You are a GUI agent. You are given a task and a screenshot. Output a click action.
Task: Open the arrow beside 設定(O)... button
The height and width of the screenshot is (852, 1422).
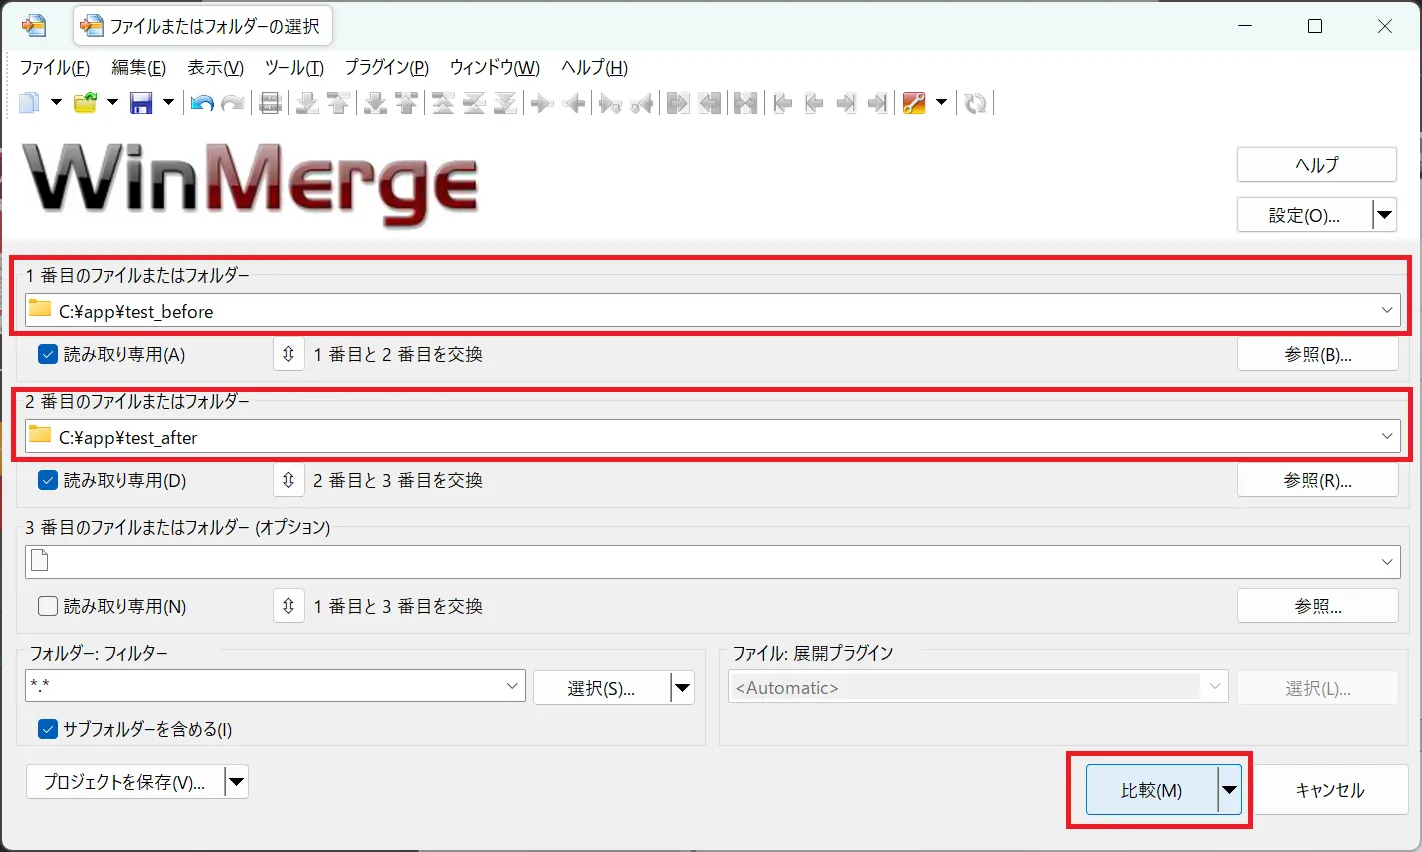click(1384, 214)
